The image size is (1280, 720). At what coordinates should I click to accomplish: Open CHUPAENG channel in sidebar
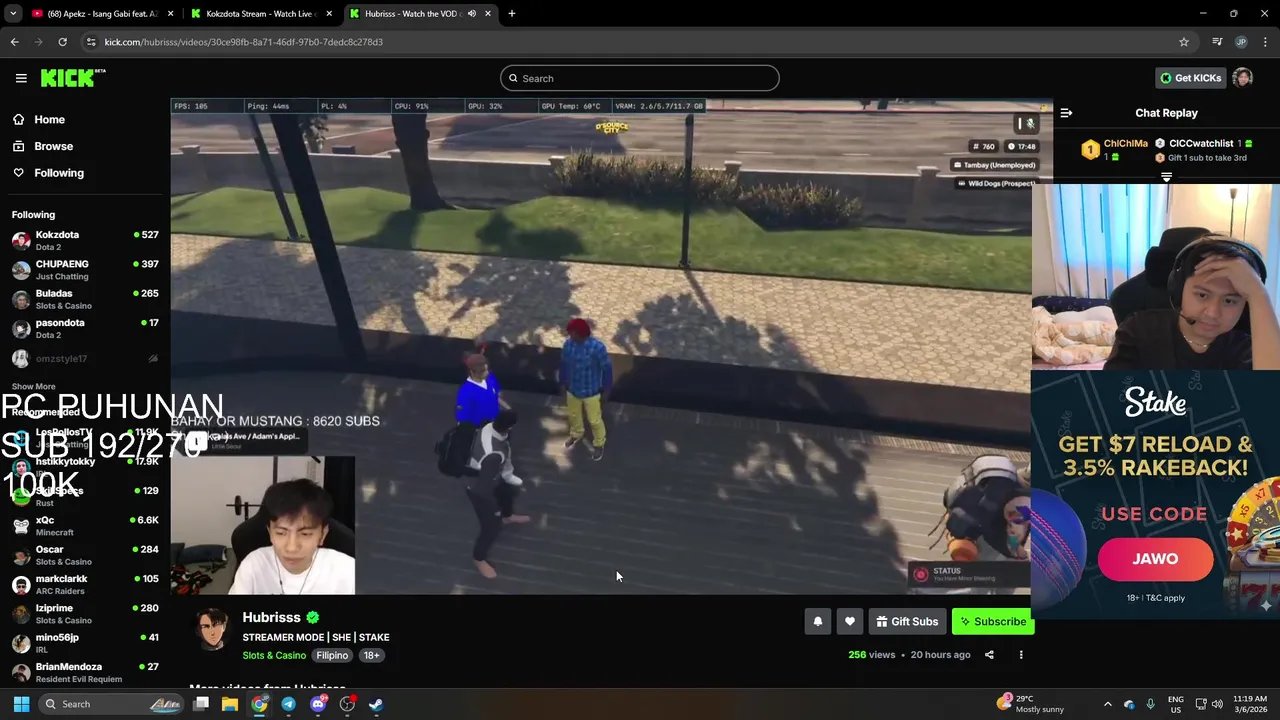coord(85,270)
